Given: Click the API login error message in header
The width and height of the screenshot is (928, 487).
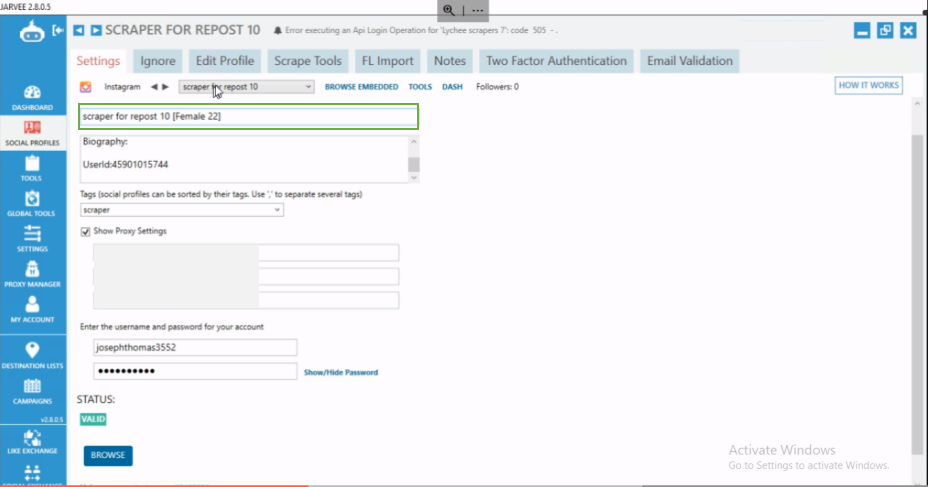Looking at the screenshot, I should 421,30.
